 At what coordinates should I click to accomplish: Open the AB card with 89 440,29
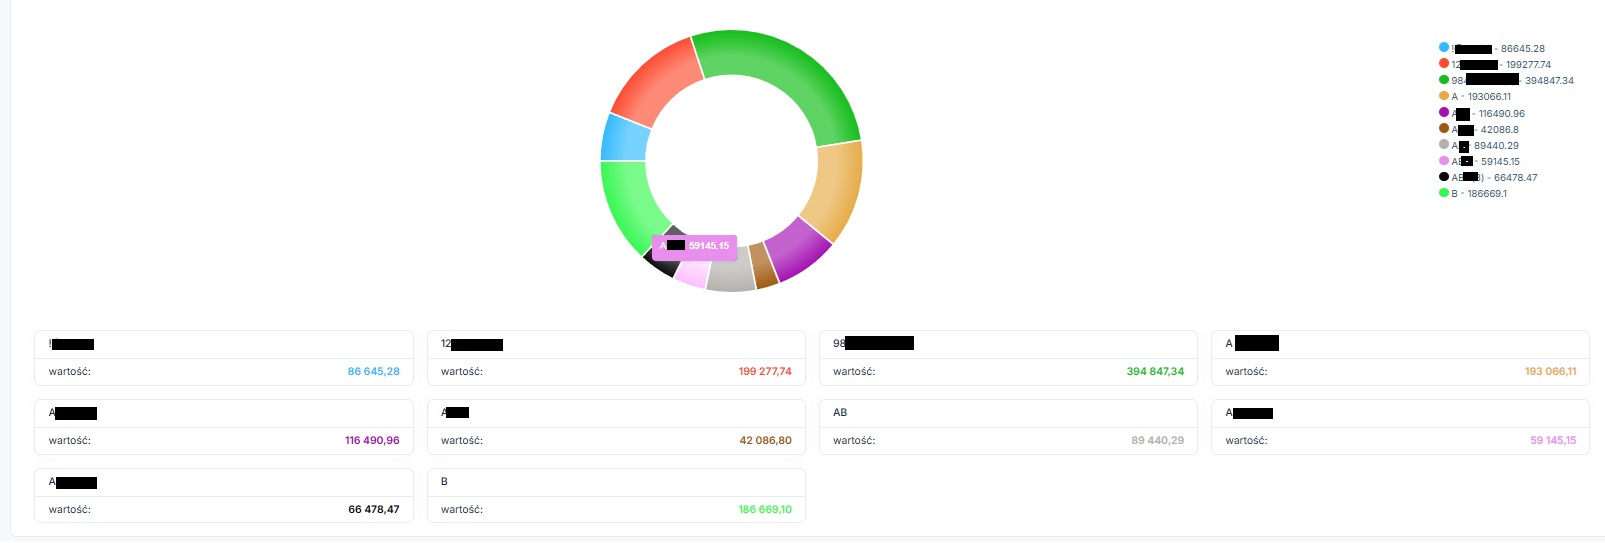click(1008, 427)
